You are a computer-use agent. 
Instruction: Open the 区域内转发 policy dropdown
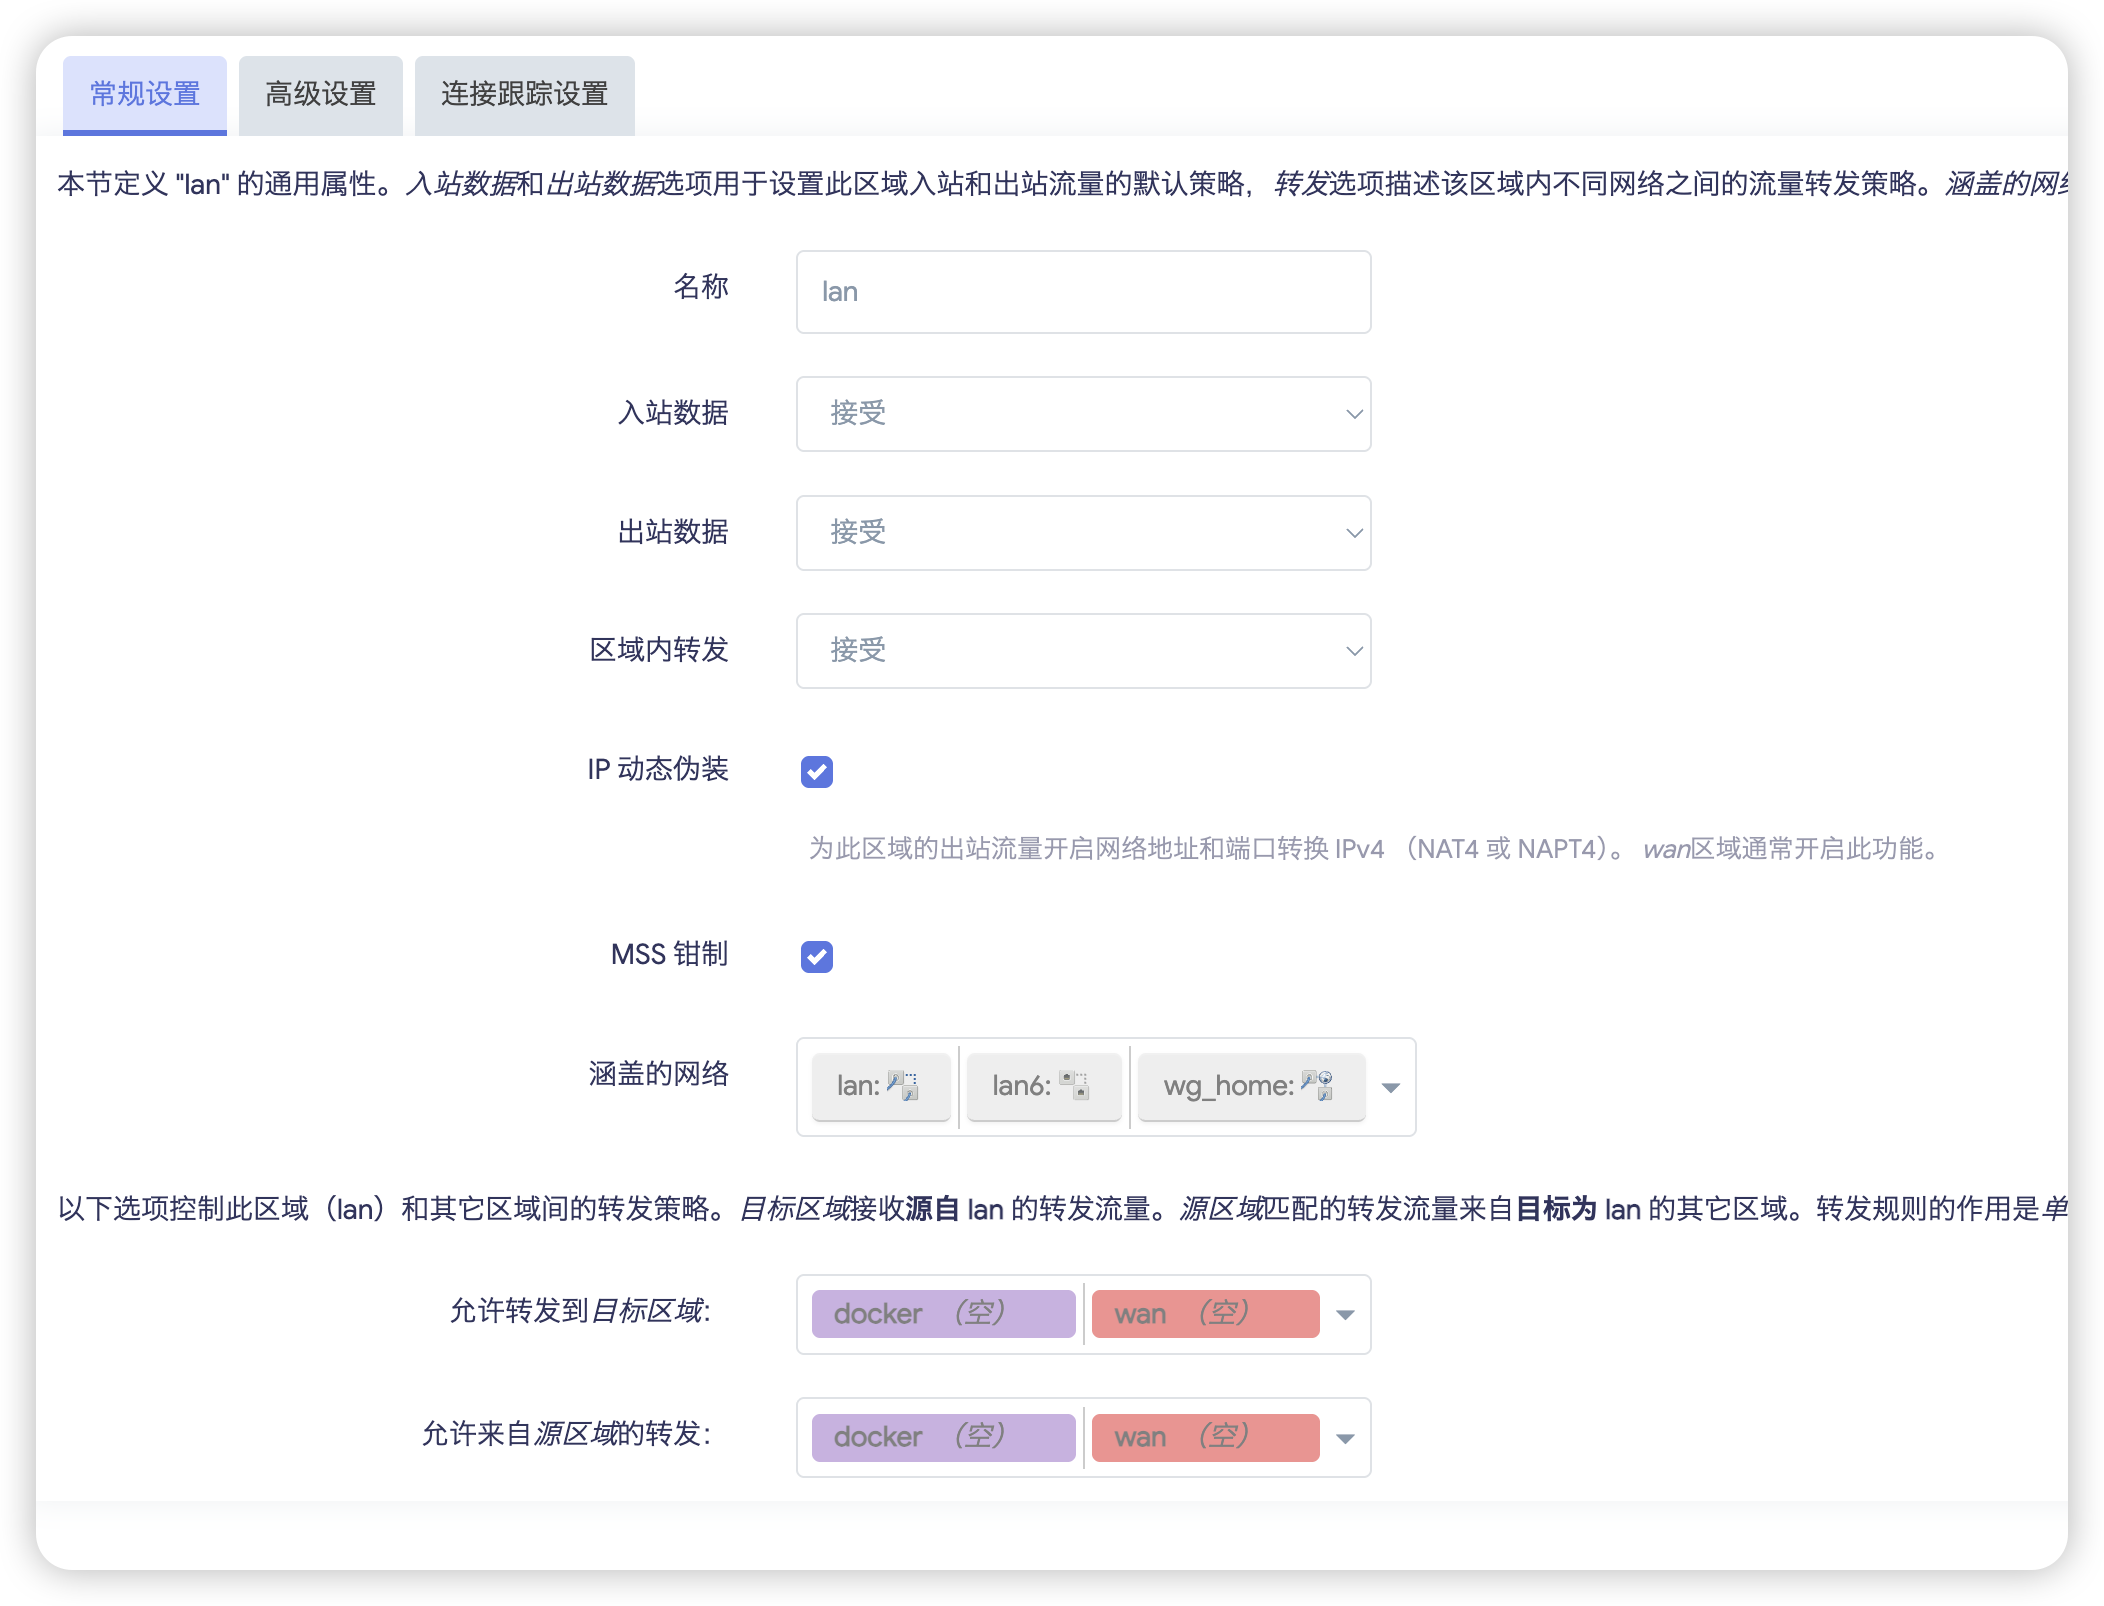(x=1083, y=650)
